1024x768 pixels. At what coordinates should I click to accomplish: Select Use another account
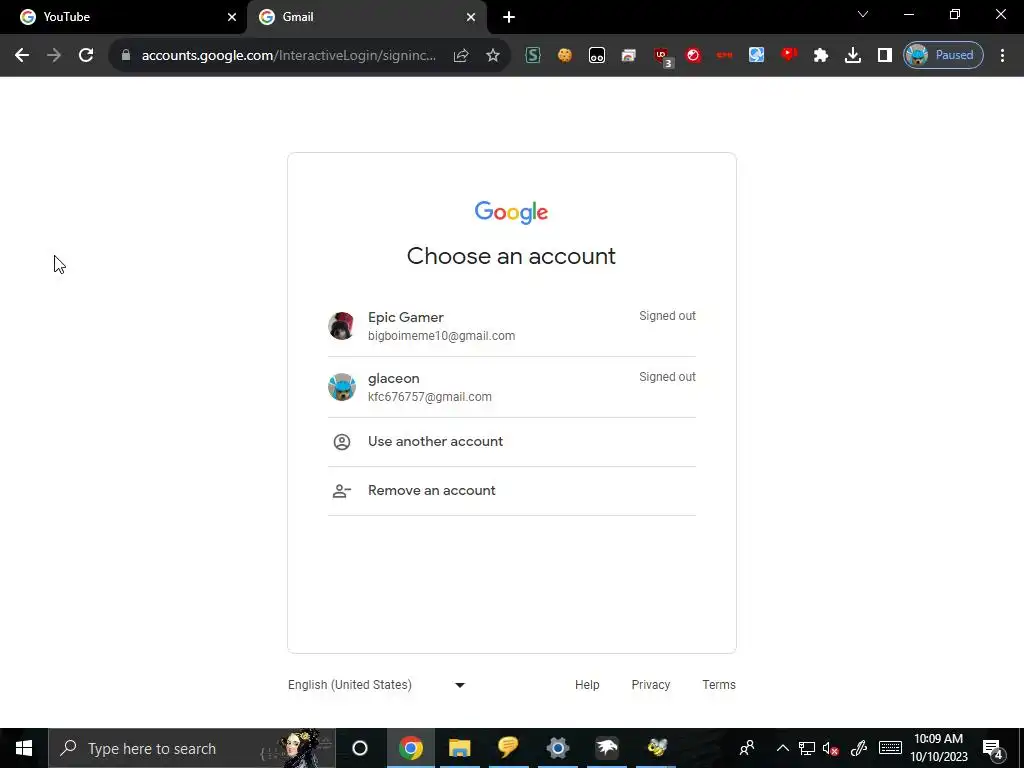coord(512,441)
